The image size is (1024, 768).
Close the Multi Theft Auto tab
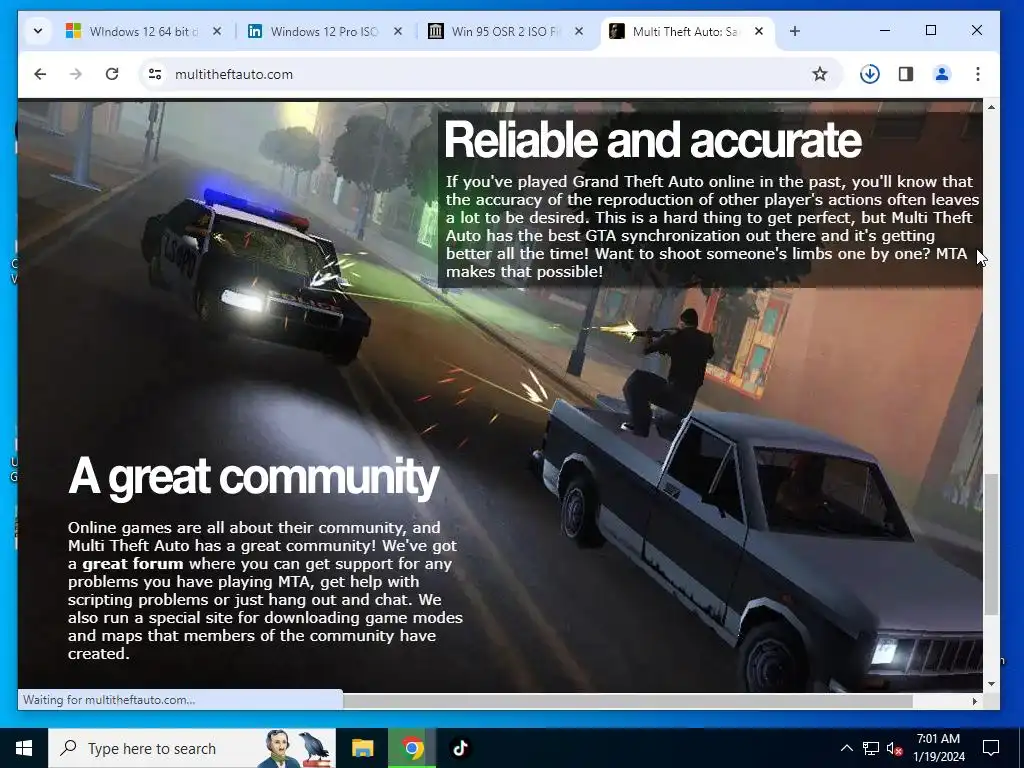[x=759, y=31]
